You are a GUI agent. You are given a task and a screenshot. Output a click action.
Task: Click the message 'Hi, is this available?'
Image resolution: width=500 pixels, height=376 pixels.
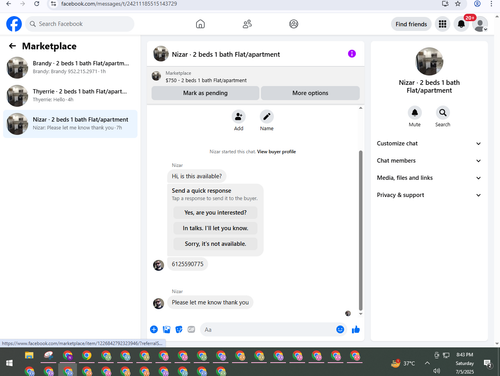(196, 176)
